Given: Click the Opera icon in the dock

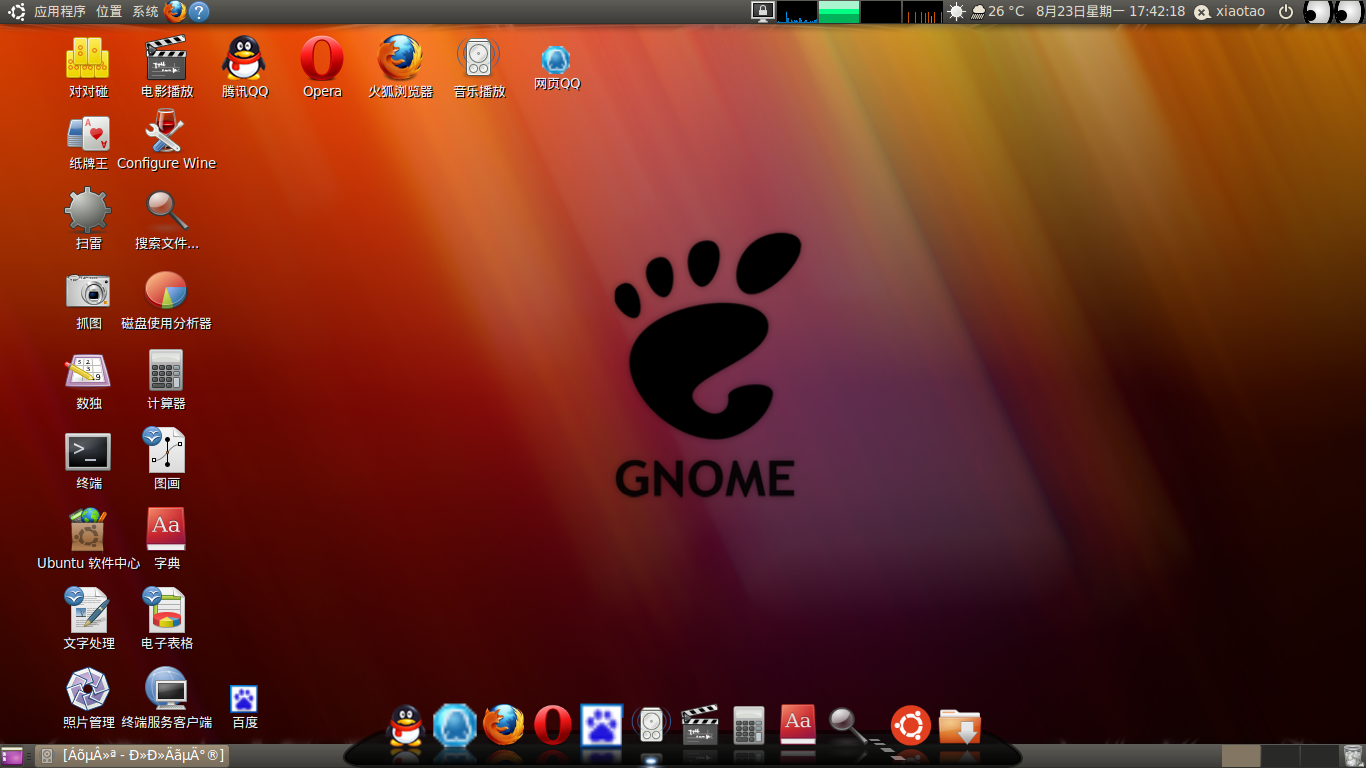Looking at the screenshot, I should [553, 726].
